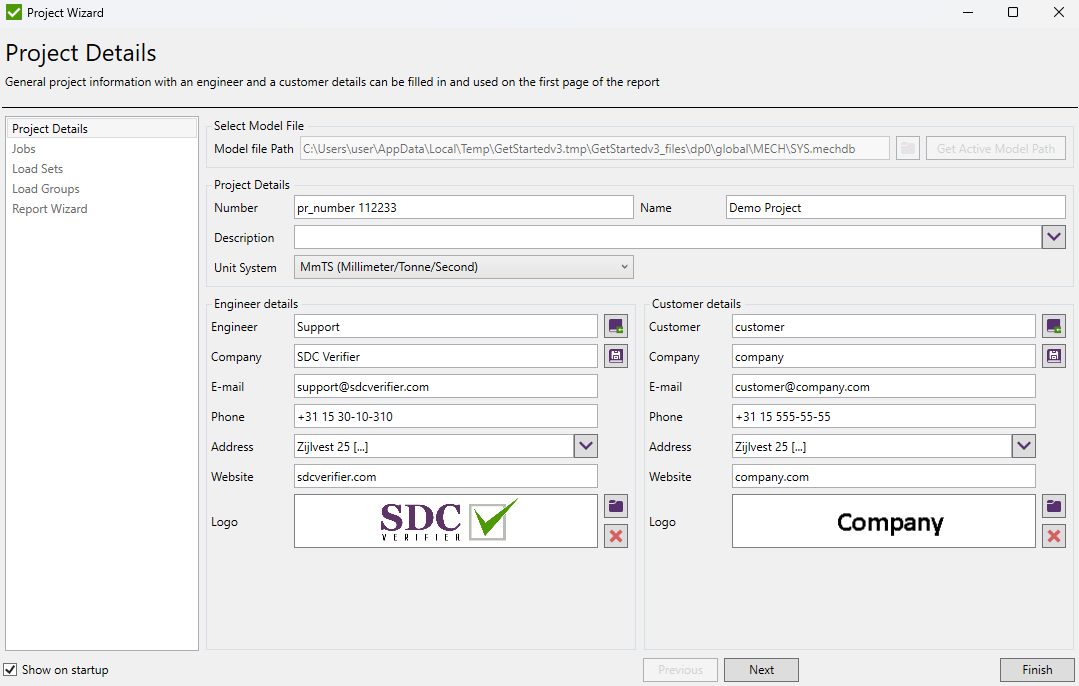1079x686 pixels.
Task: Save the customer company details
Action: click(1053, 355)
